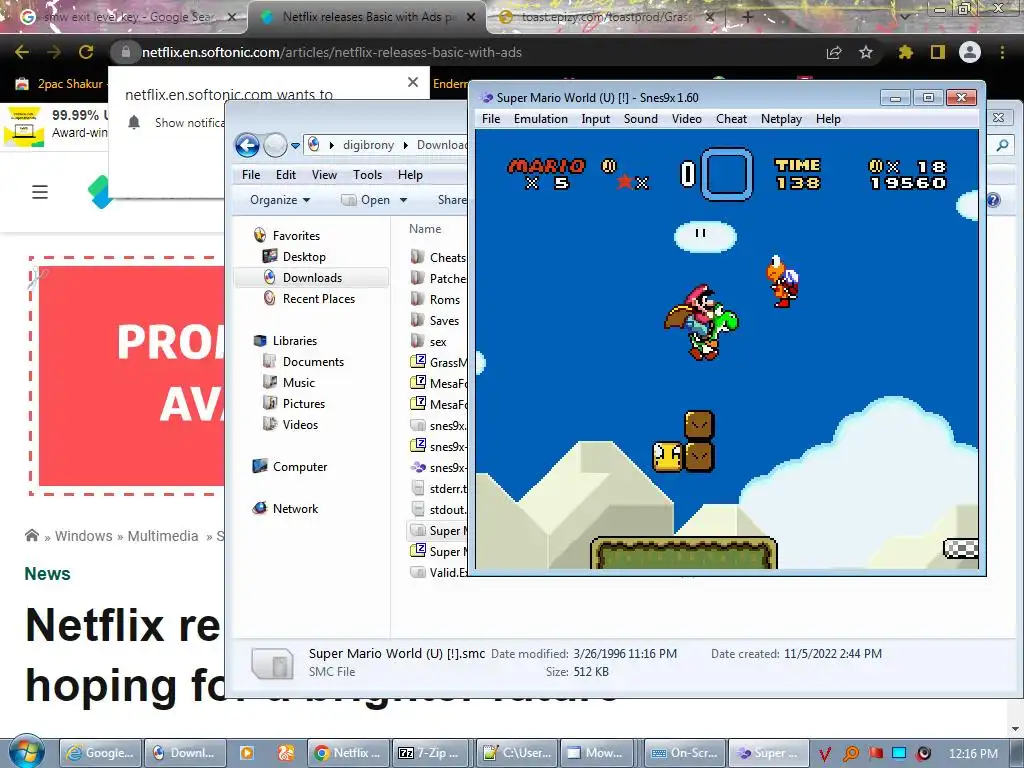The width and height of the screenshot is (1024, 768).
Task: Click the Windows breadcrumb link
Action: point(84,536)
